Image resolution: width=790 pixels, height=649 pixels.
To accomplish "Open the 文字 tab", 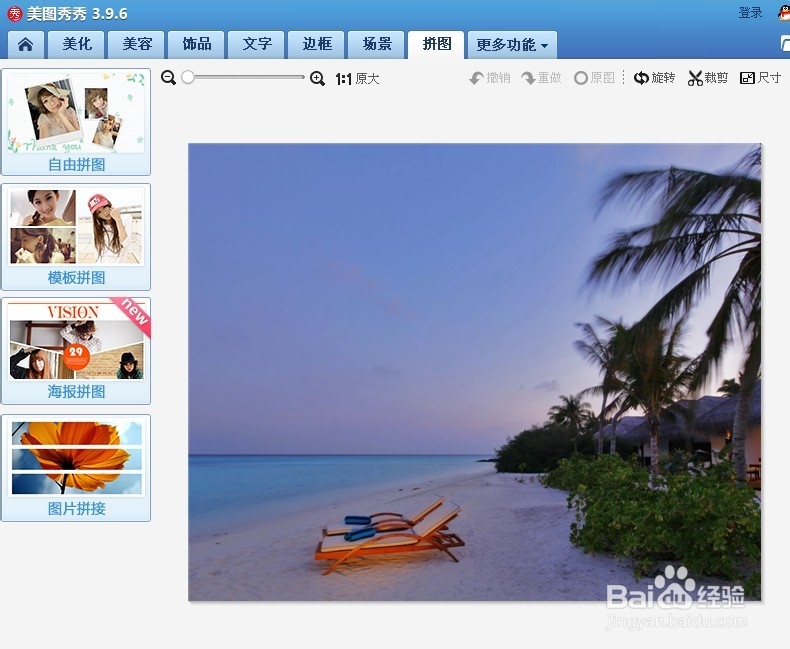I will [x=256, y=44].
